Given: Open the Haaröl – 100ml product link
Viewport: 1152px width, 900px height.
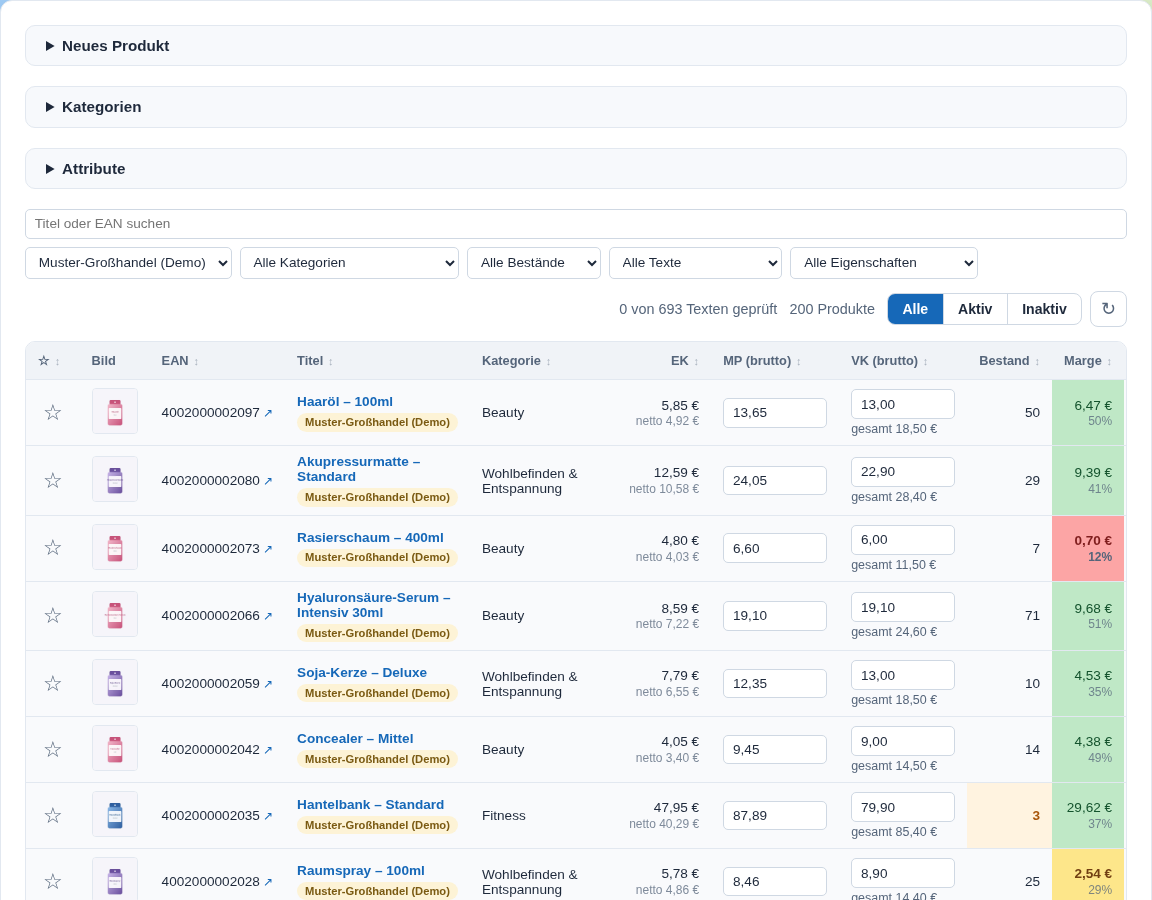Looking at the screenshot, I should pos(345,402).
